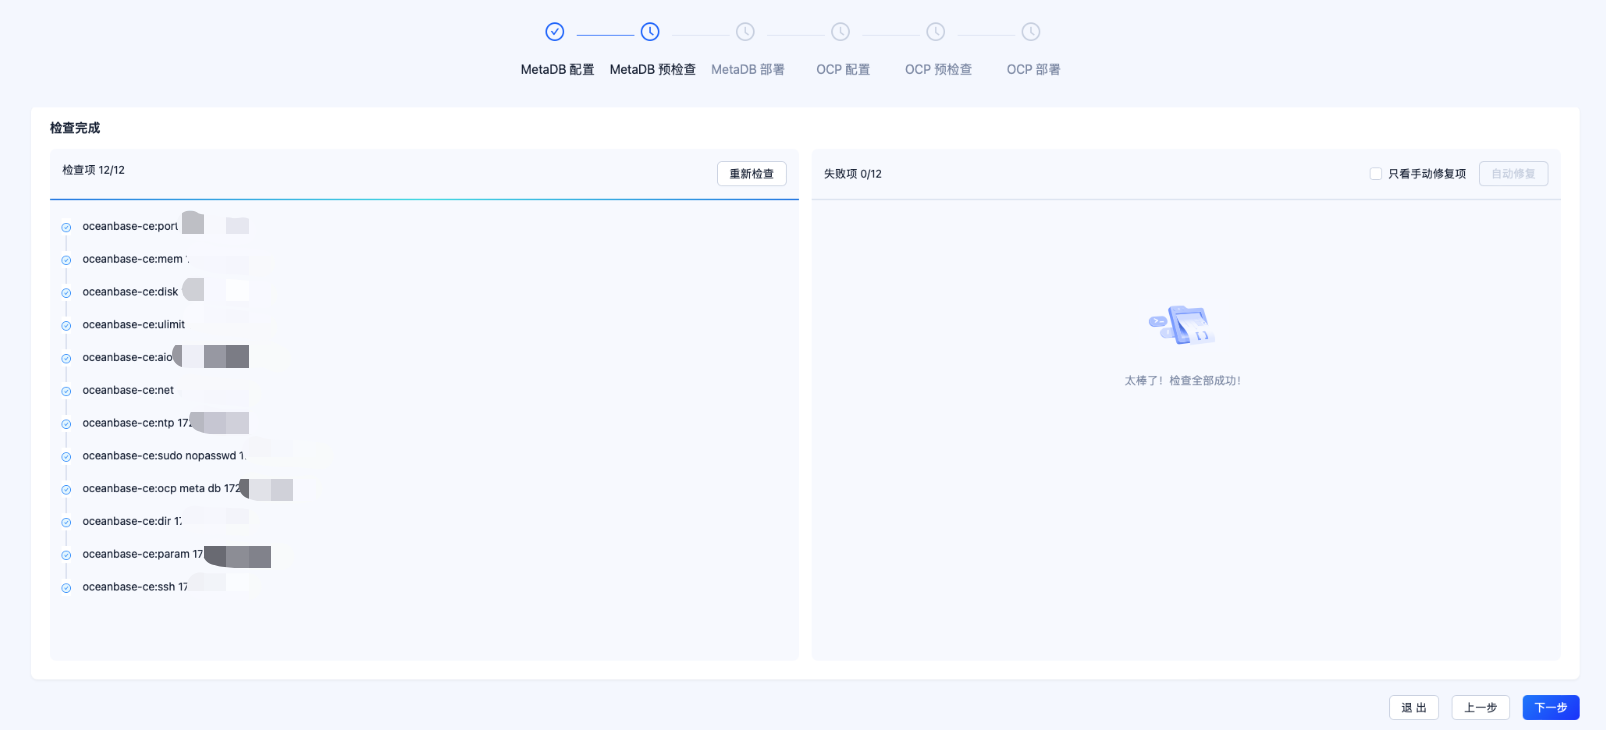Image resolution: width=1606 pixels, height=730 pixels.
Task: Click the 太棒了！检查全部成功 message
Action: click(x=1182, y=381)
